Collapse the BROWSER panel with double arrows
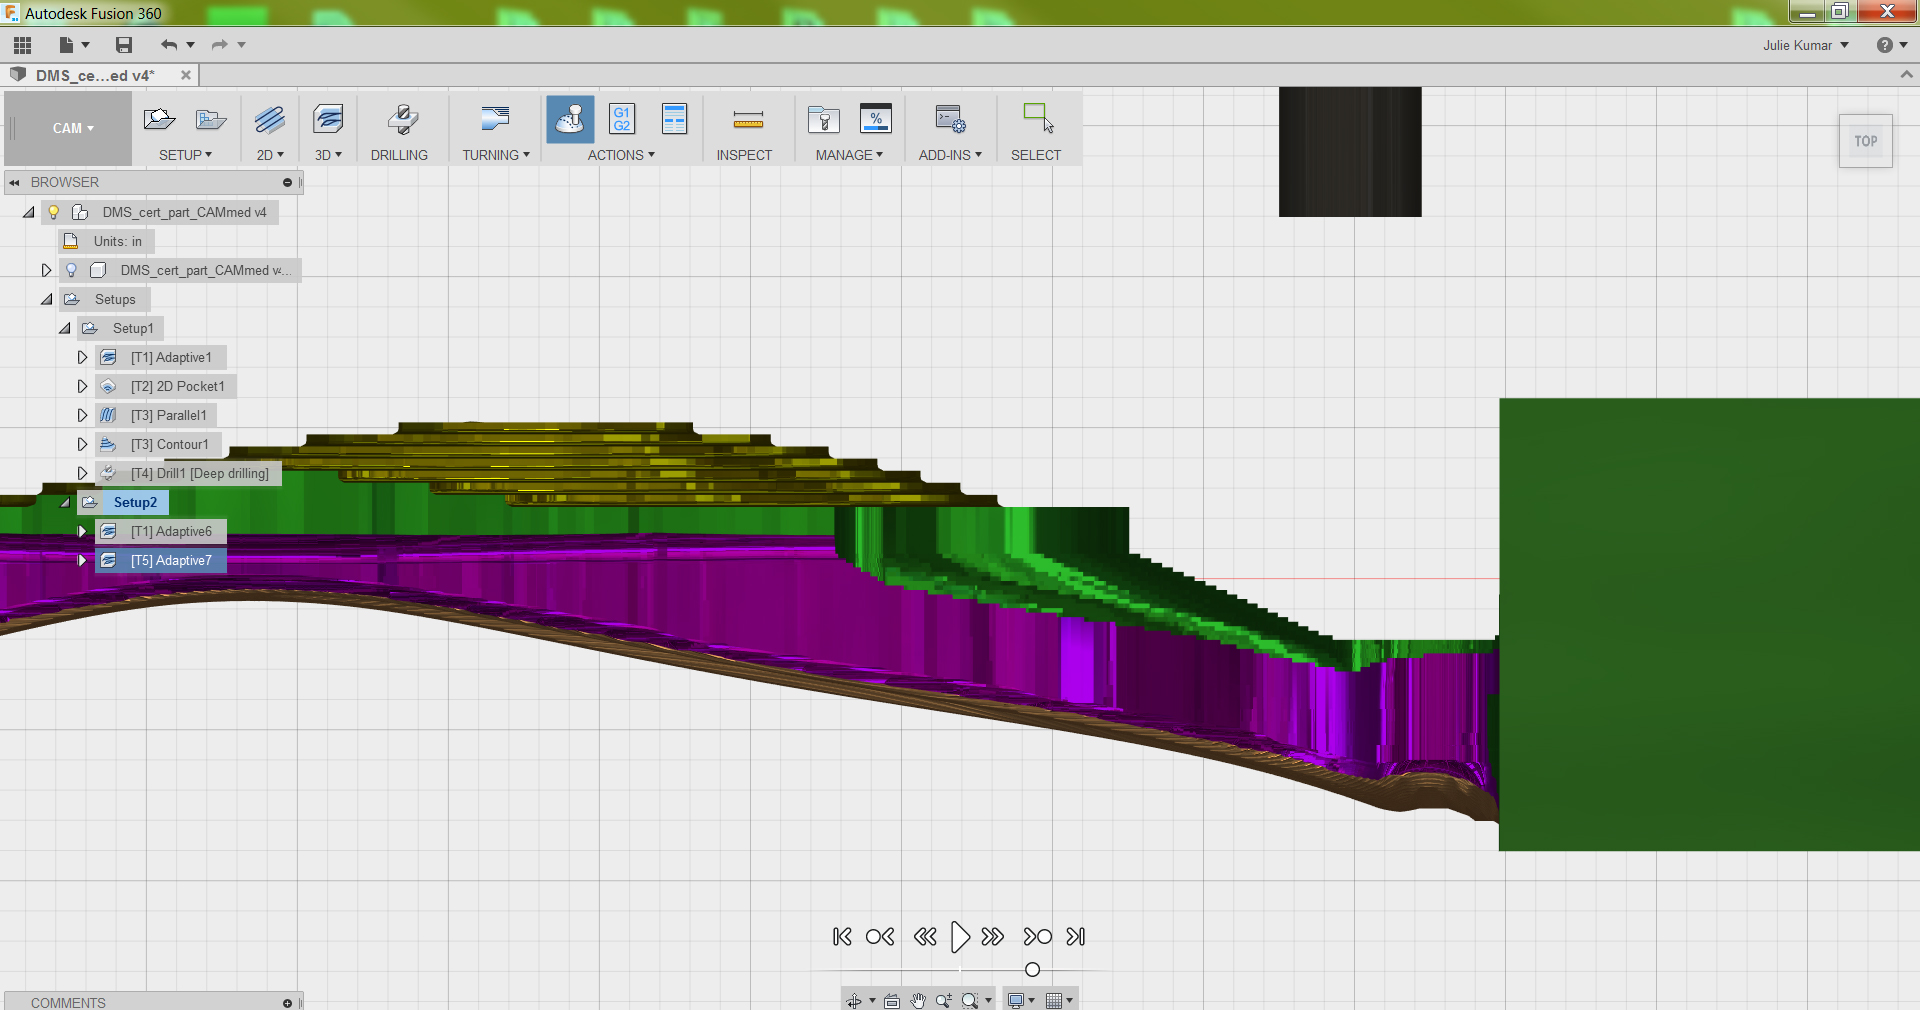The image size is (1920, 1010). coord(14,182)
